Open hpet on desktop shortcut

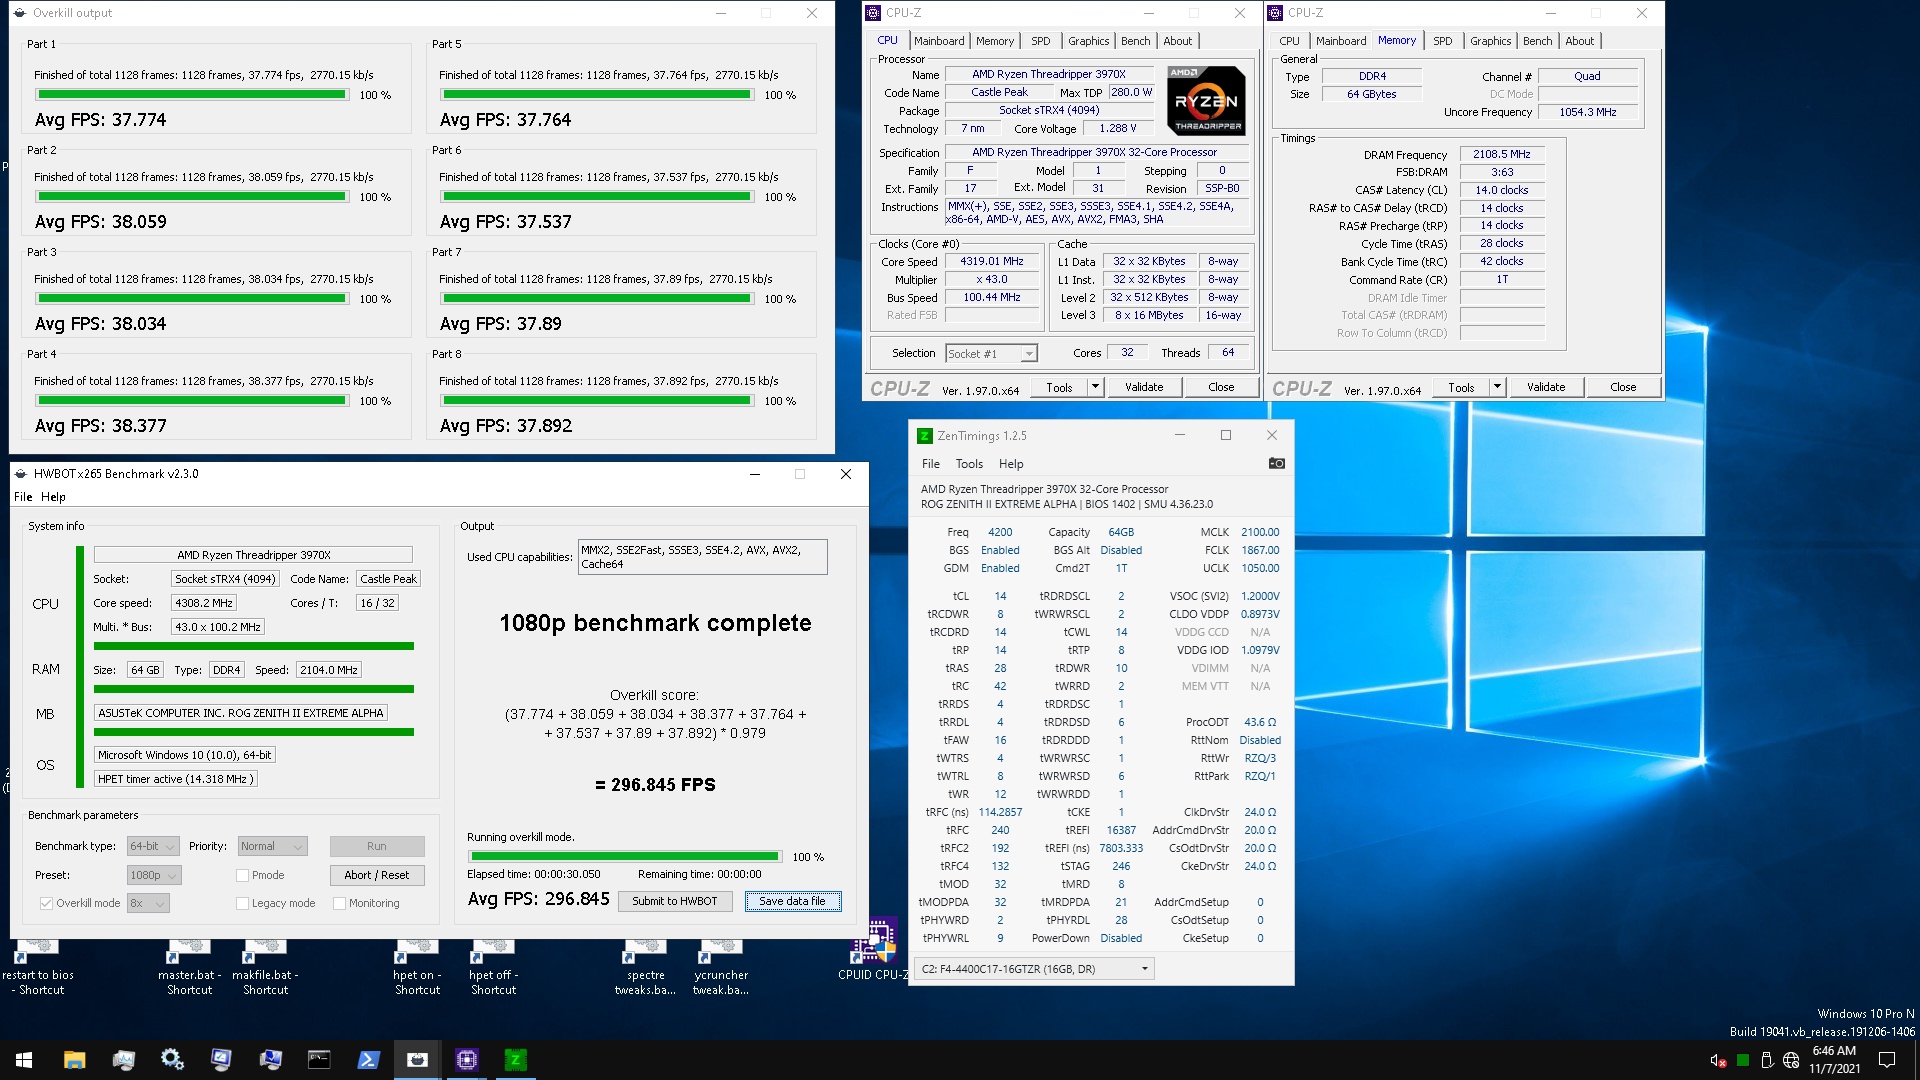pos(417,966)
